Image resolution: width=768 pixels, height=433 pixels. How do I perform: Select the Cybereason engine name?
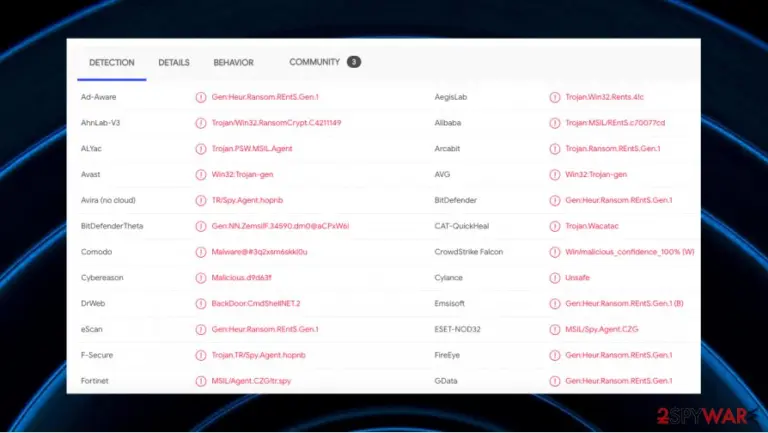[102, 278]
